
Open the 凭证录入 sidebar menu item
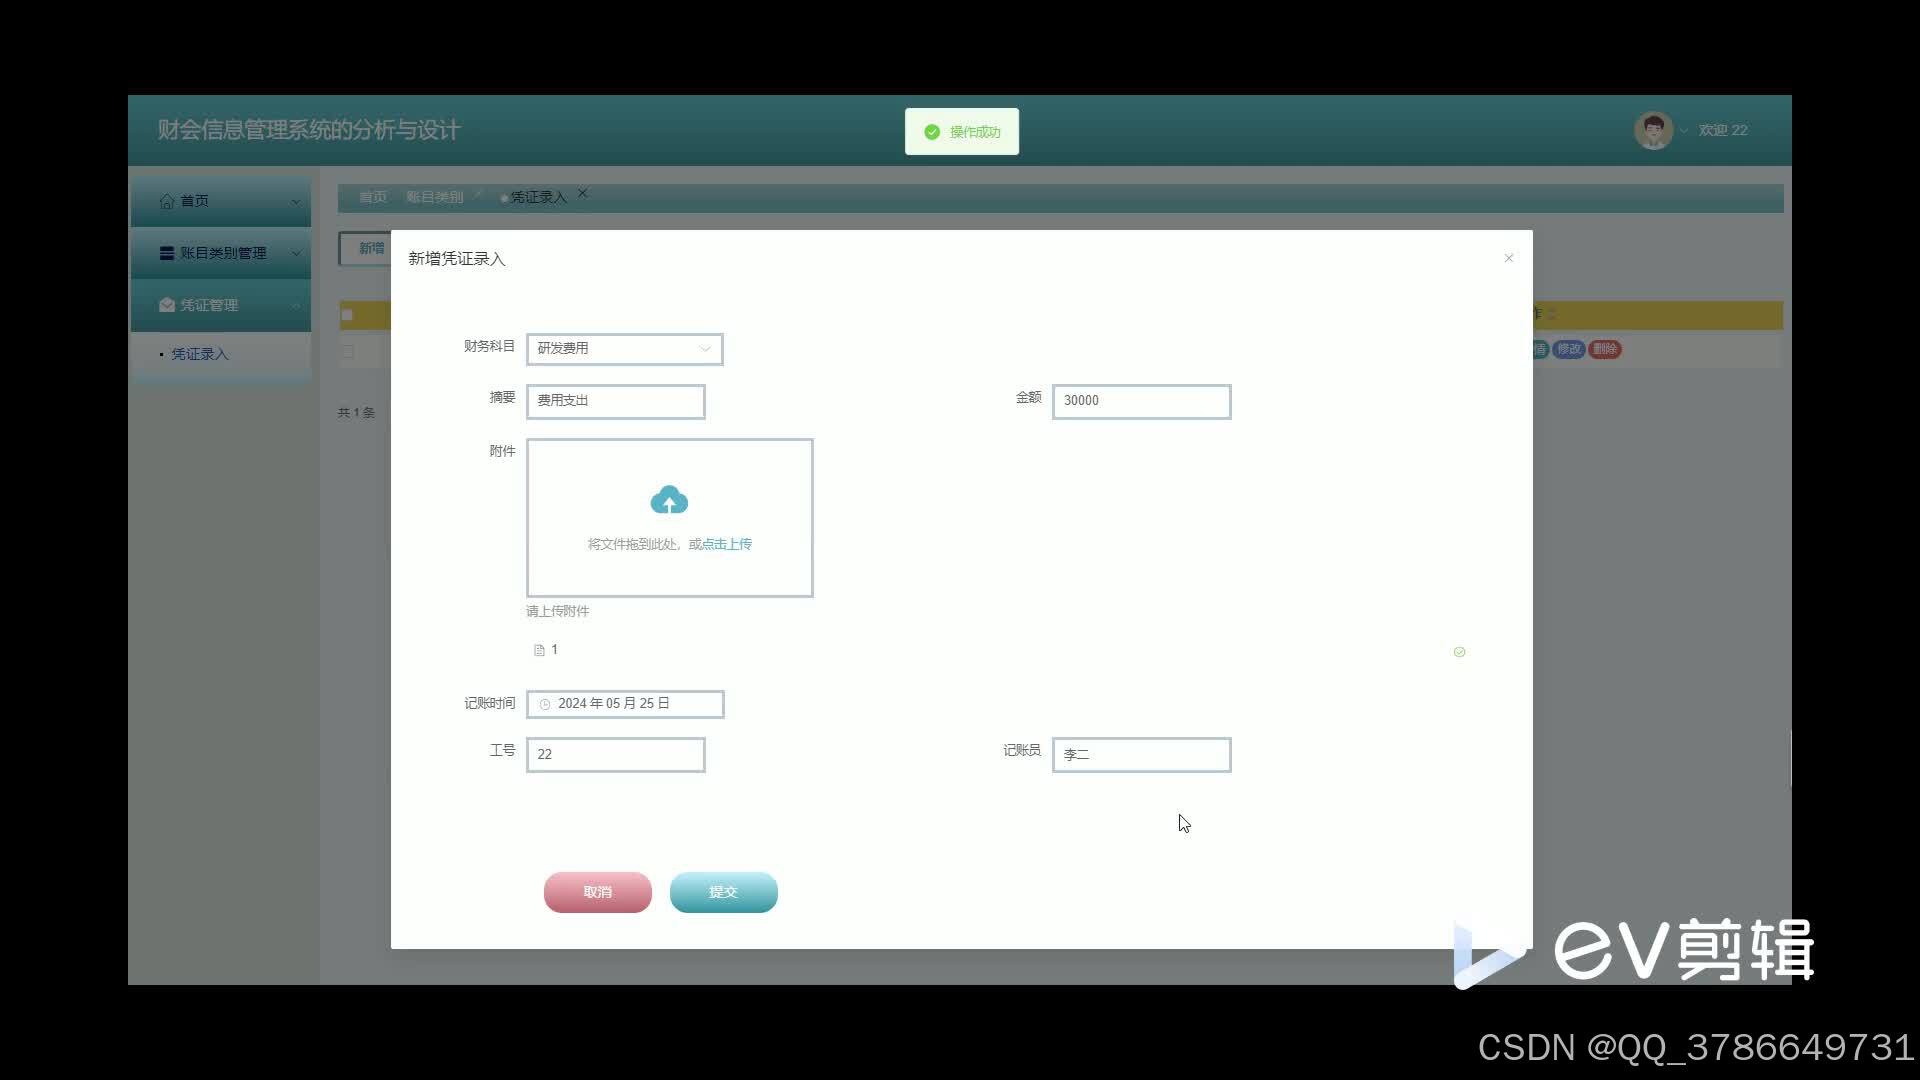(x=200, y=354)
